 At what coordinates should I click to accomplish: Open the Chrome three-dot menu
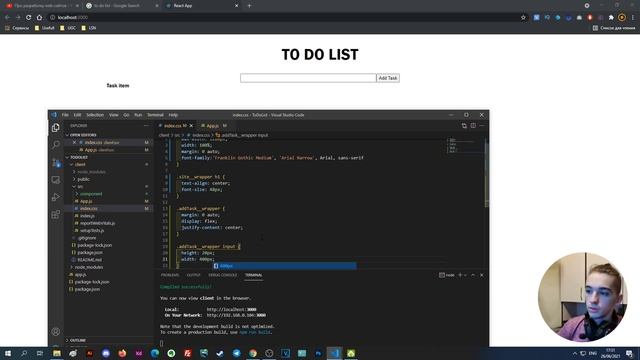[633, 18]
